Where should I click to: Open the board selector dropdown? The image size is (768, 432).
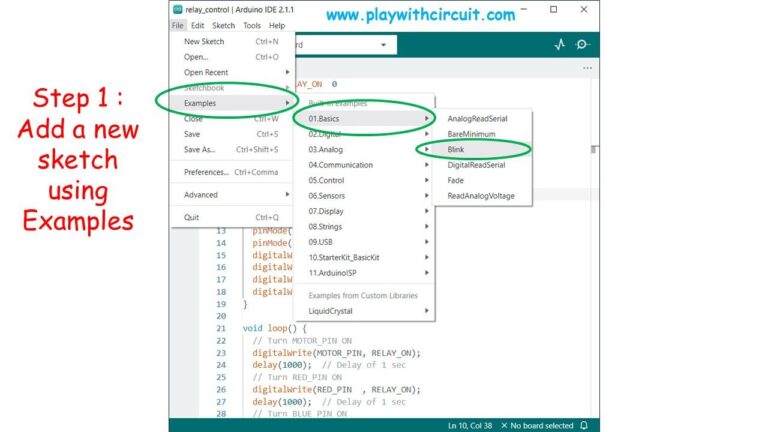click(345, 45)
